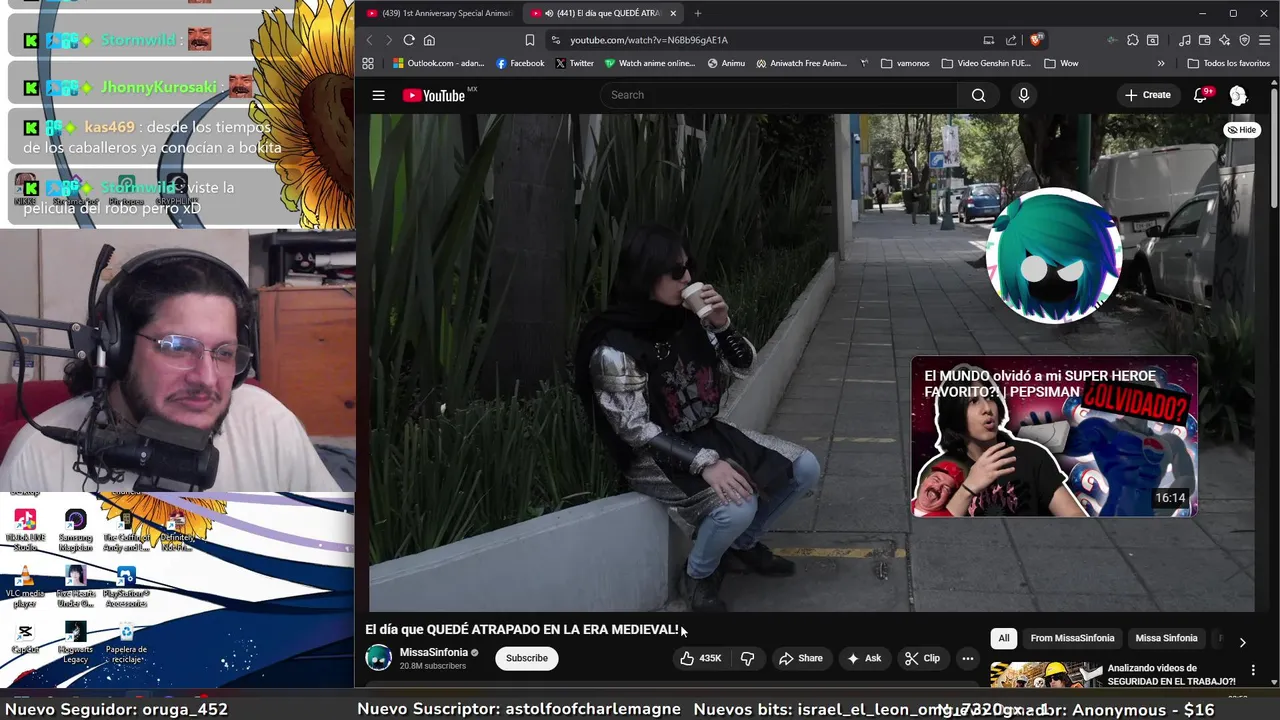
Task: Click the Ask button below the video
Action: click(x=864, y=658)
